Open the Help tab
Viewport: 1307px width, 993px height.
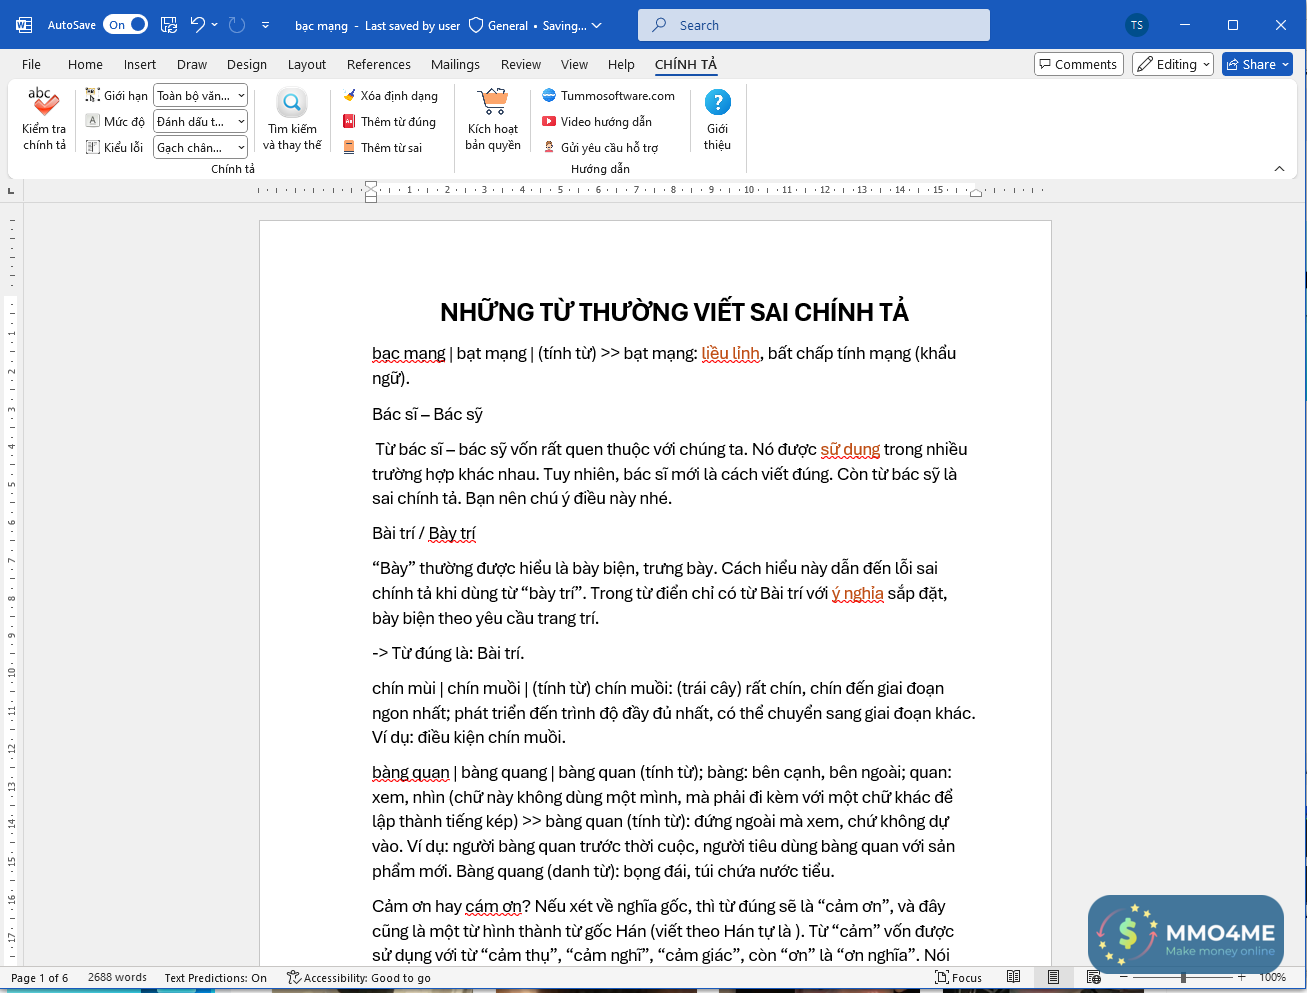click(621, 64)
